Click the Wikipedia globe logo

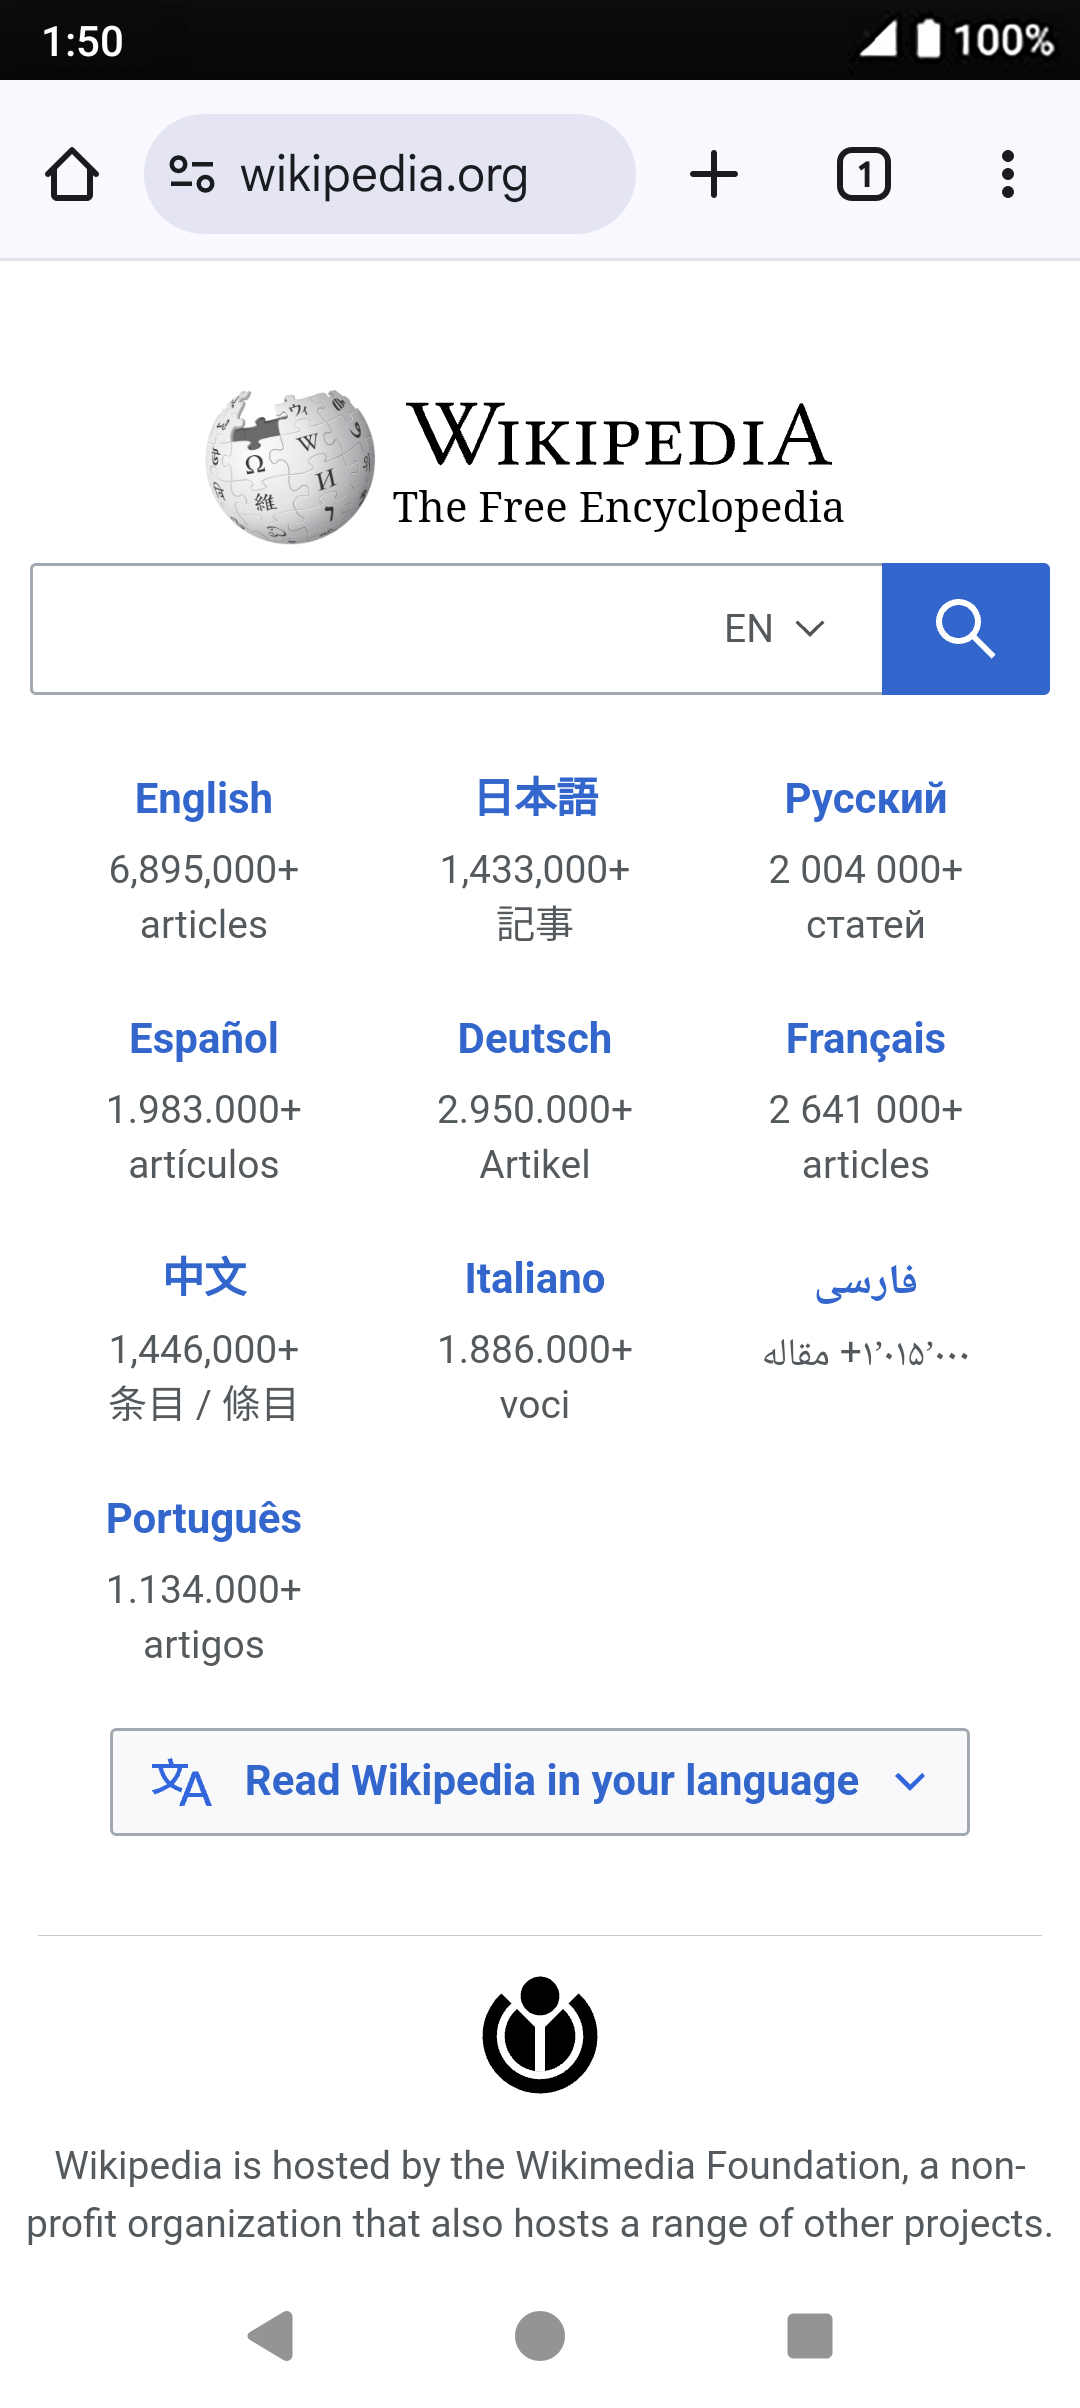click(291, 466)
